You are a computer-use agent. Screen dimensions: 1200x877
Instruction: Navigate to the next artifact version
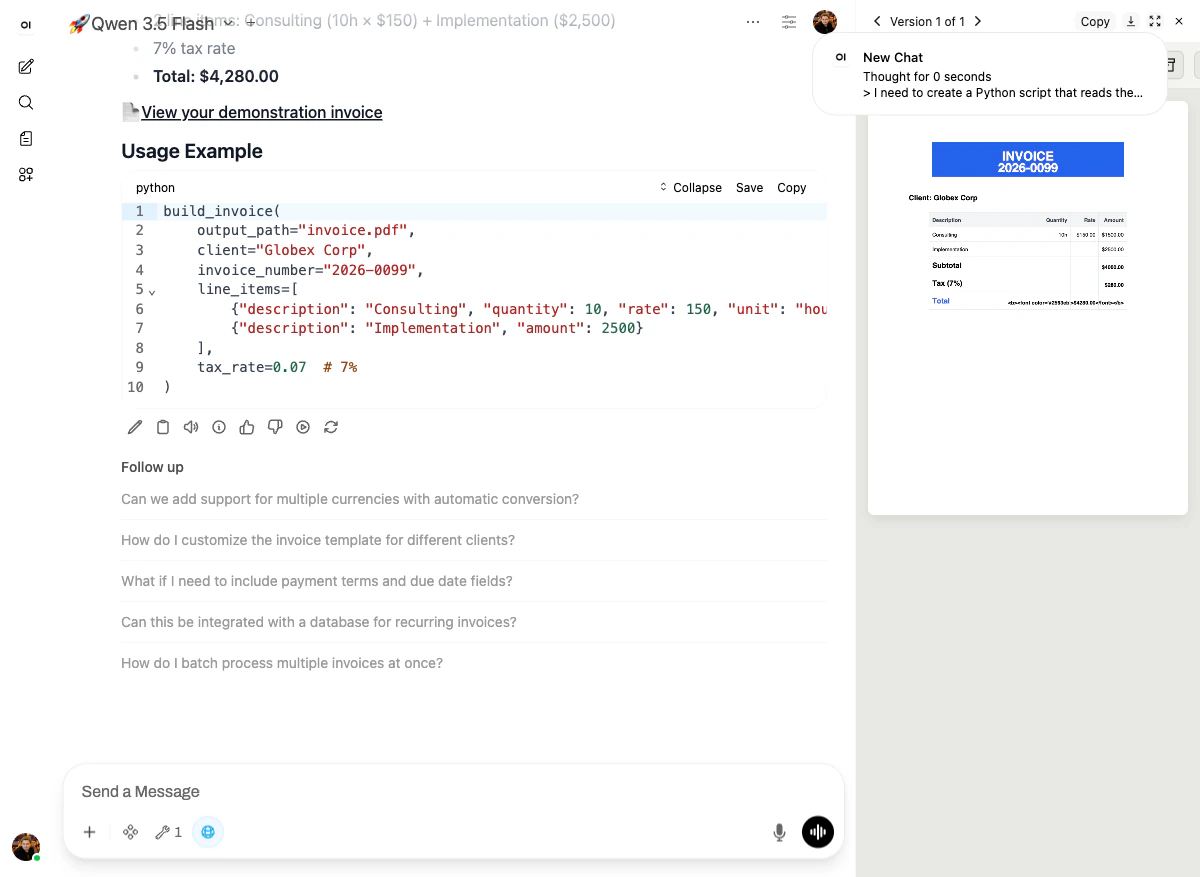(x=978, y=21)
